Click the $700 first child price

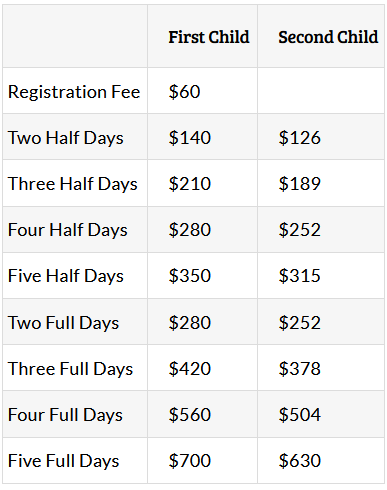tap(190, 460)
